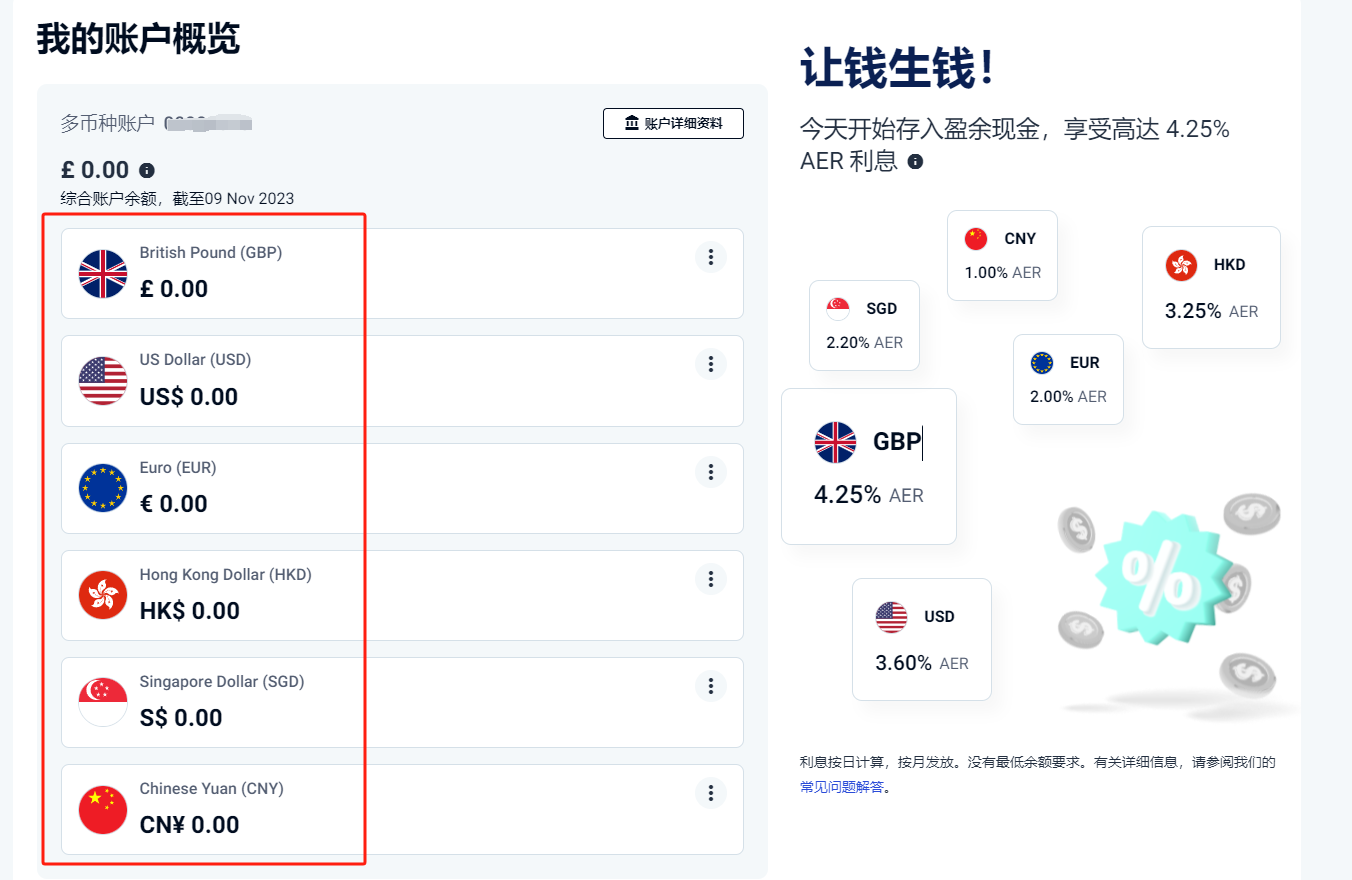Click the Singapore Dollar flag icon
This screenshot has height=880, width=1352.
click(x=102, y=702)
